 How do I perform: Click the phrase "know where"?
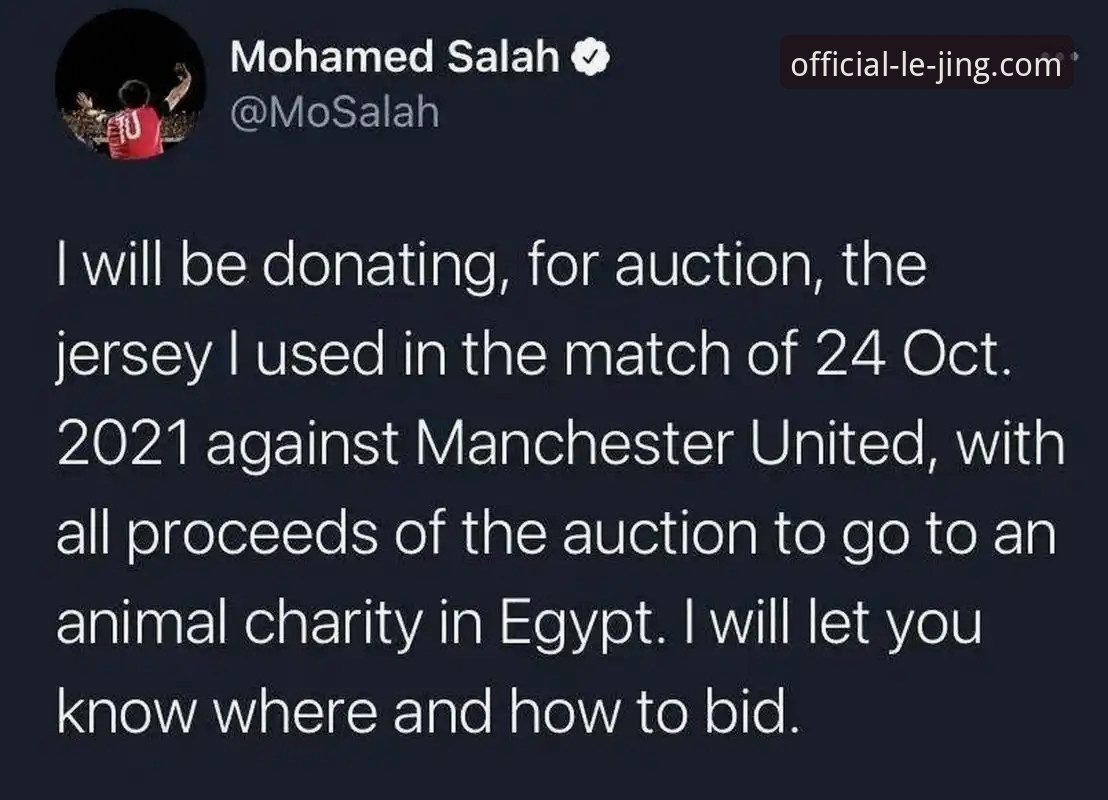point(216,710)
